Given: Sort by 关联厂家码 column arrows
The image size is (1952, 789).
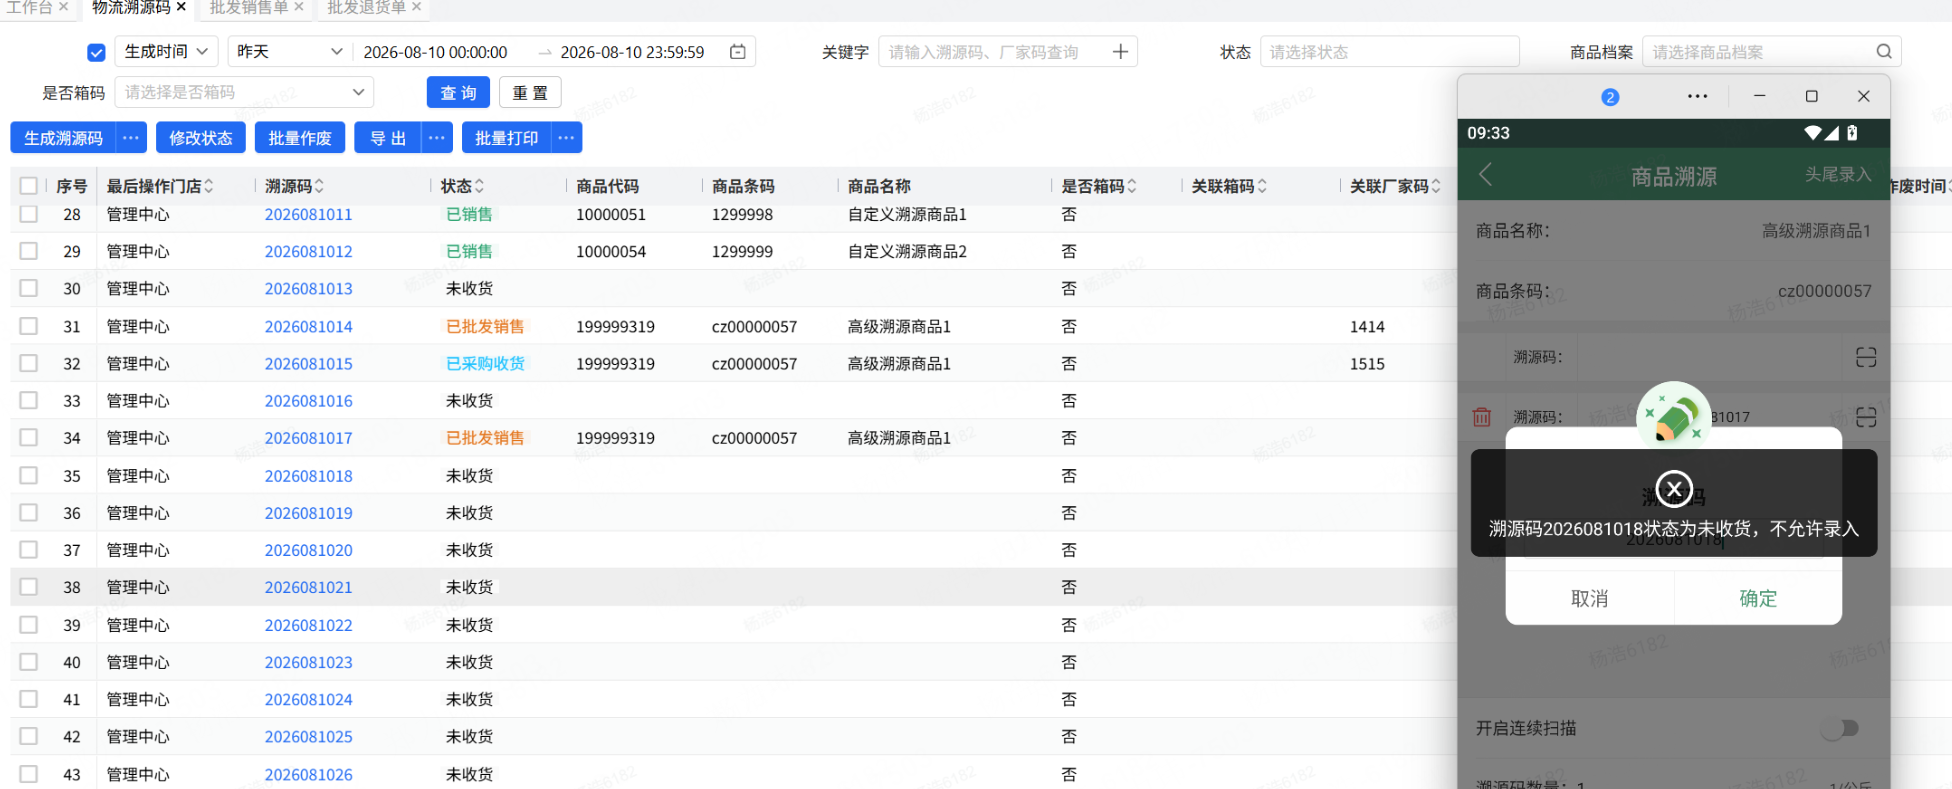Looking at the screenshot, I should (x=1436, y=186).
